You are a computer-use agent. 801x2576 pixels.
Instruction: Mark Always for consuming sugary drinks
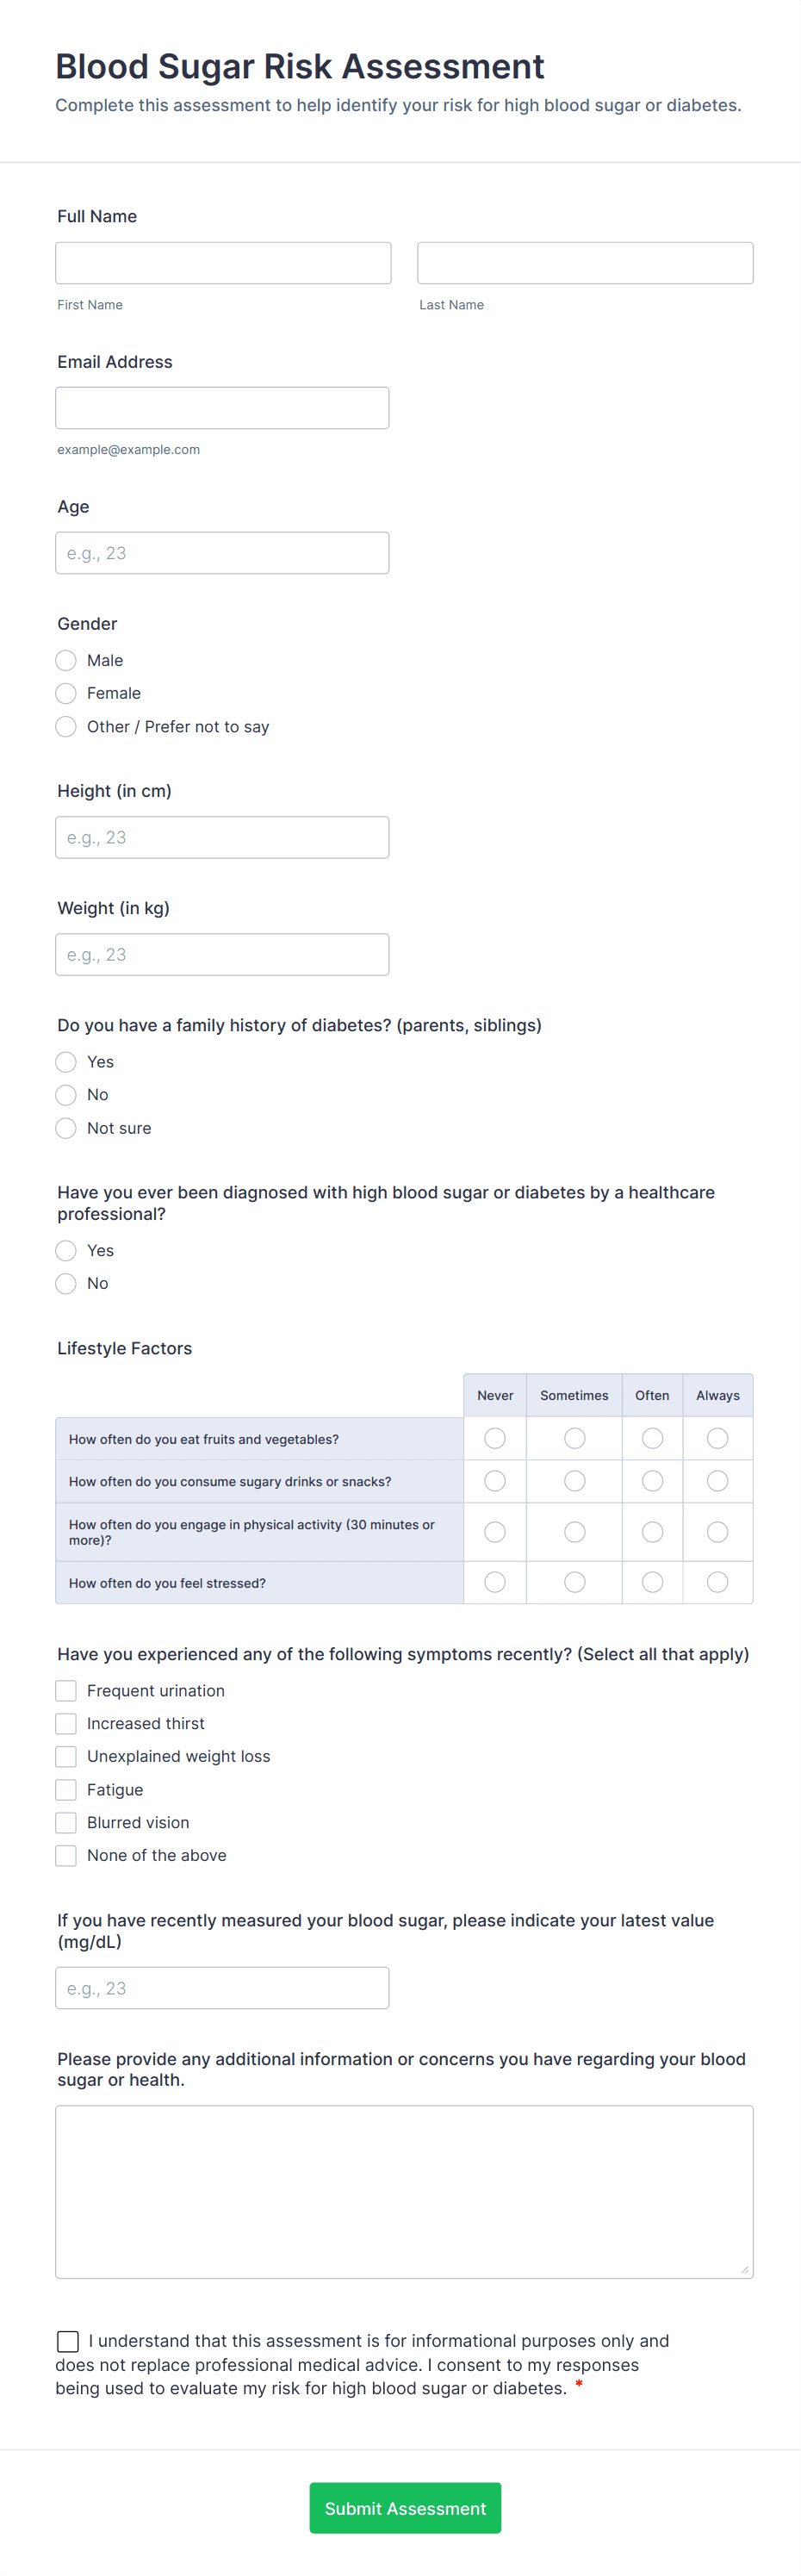(x=717, y=1481)
